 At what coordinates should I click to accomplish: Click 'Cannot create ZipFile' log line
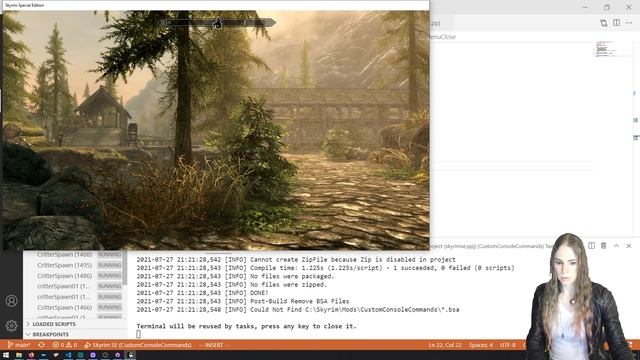coord(296,260)
